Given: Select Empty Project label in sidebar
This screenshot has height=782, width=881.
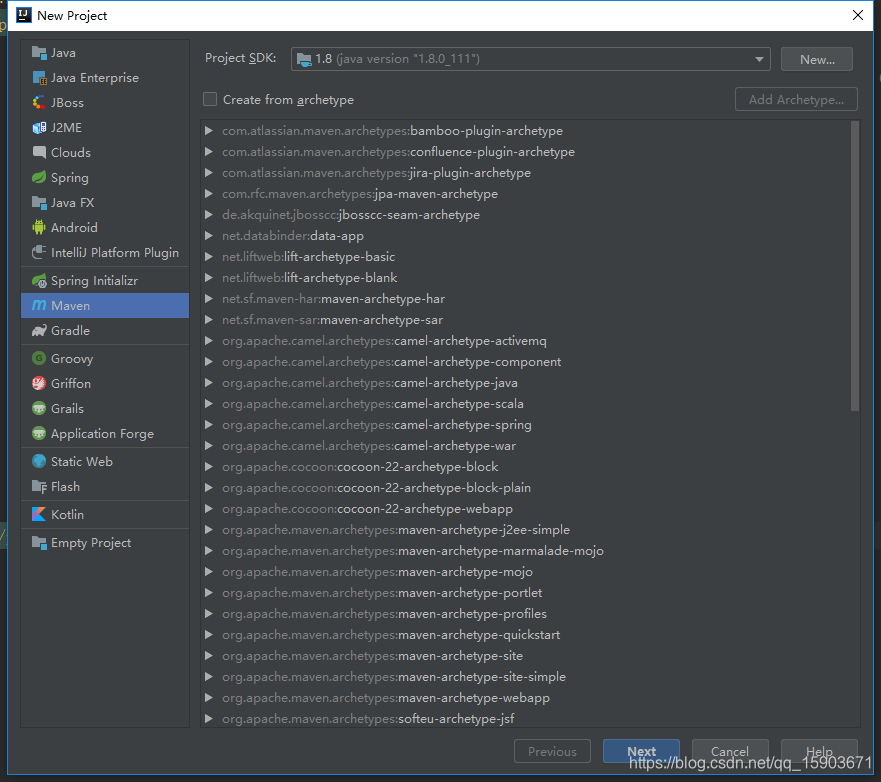Looking at the screenshot, I should (91, 543).
